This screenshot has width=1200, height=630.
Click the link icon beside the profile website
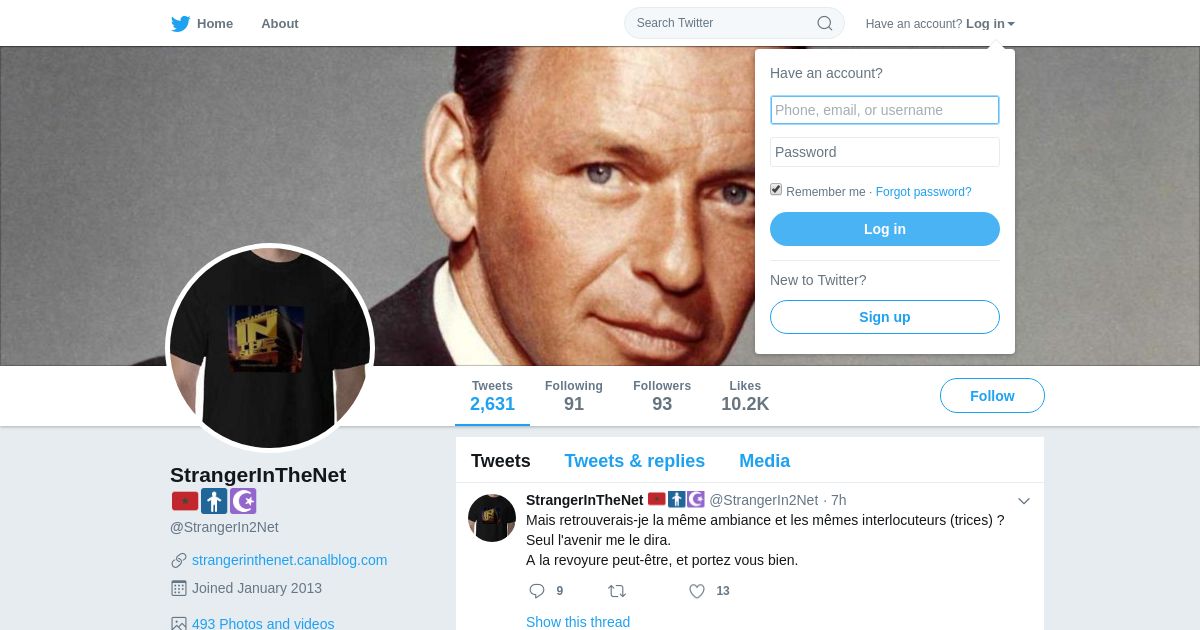(179, 560)
